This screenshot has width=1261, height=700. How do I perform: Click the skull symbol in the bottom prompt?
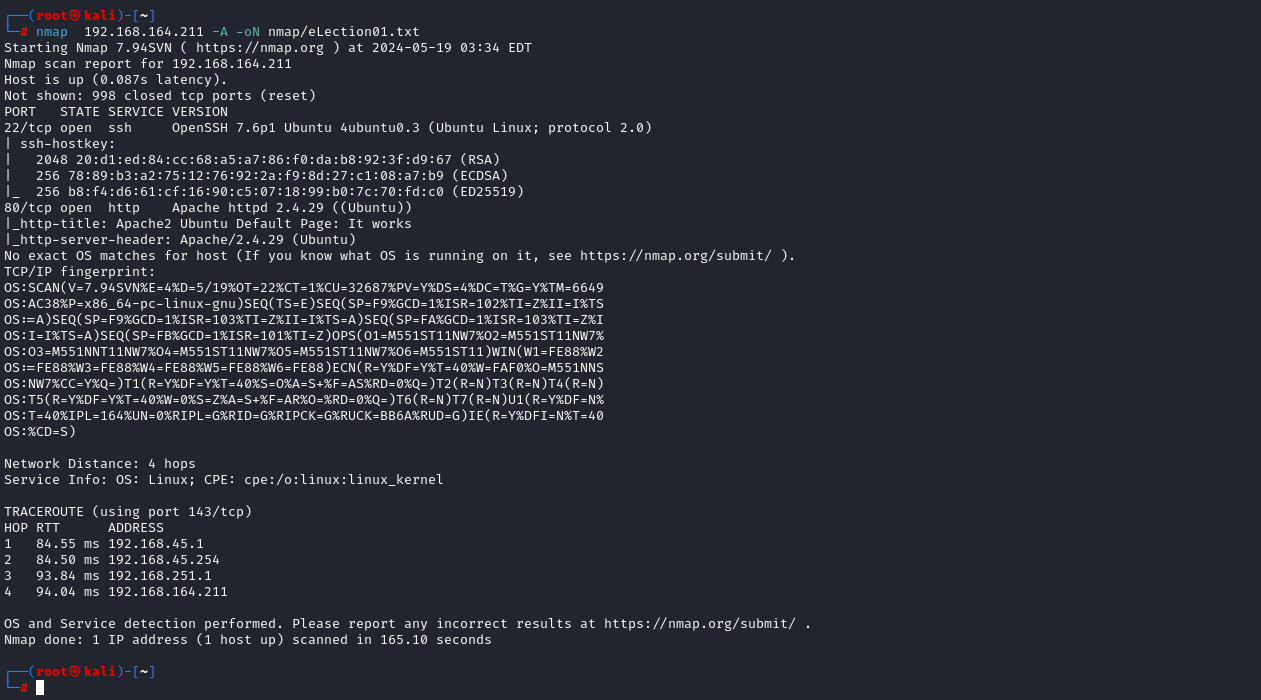click(76, 671)
